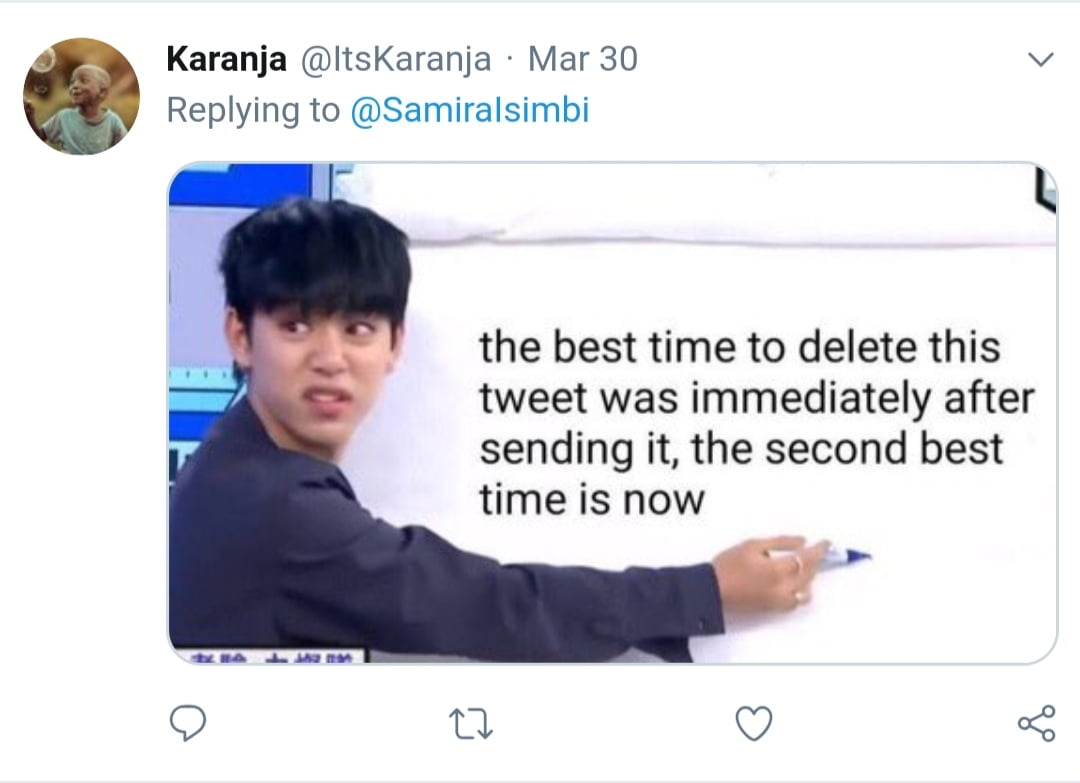Open Karanja's profile avatar
Image resolution: width=1080 pixels, height=783 pixels.
coord(81,96)
